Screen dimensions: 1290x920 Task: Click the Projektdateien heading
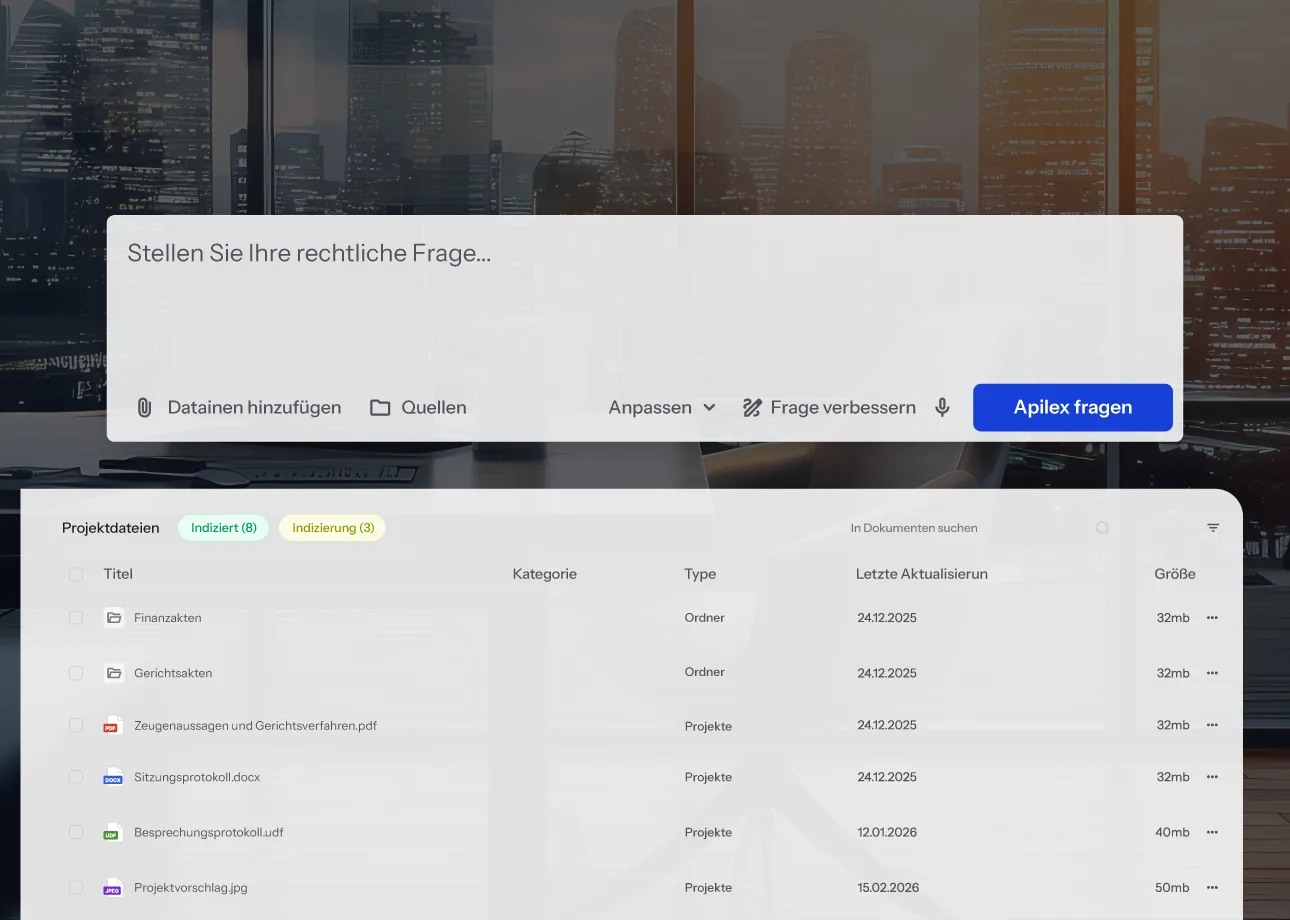pos(111,528)
